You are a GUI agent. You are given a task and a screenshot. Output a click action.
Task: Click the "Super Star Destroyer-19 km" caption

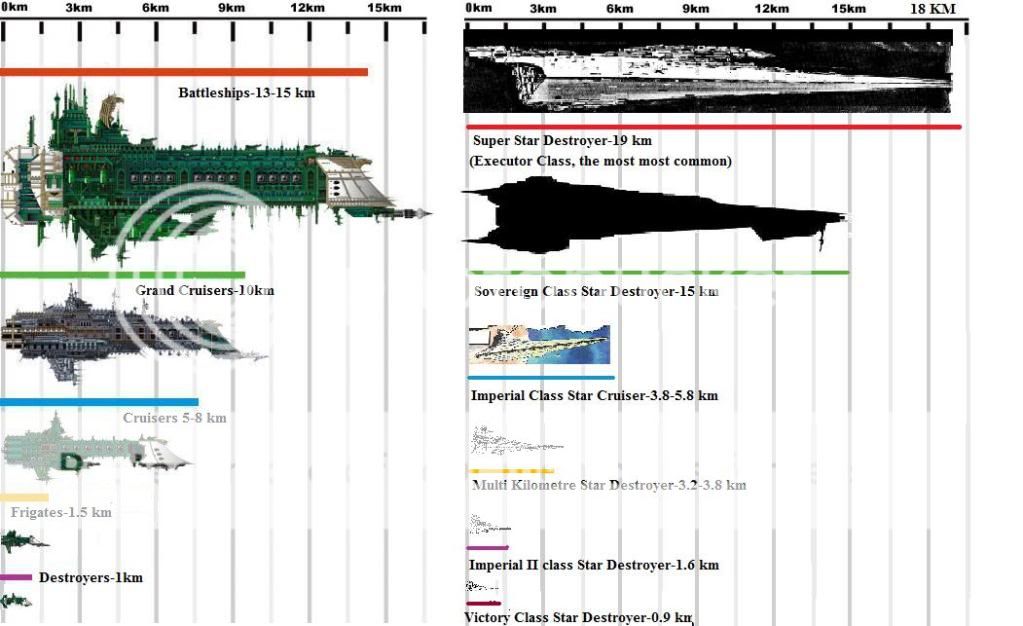point(562,140)
